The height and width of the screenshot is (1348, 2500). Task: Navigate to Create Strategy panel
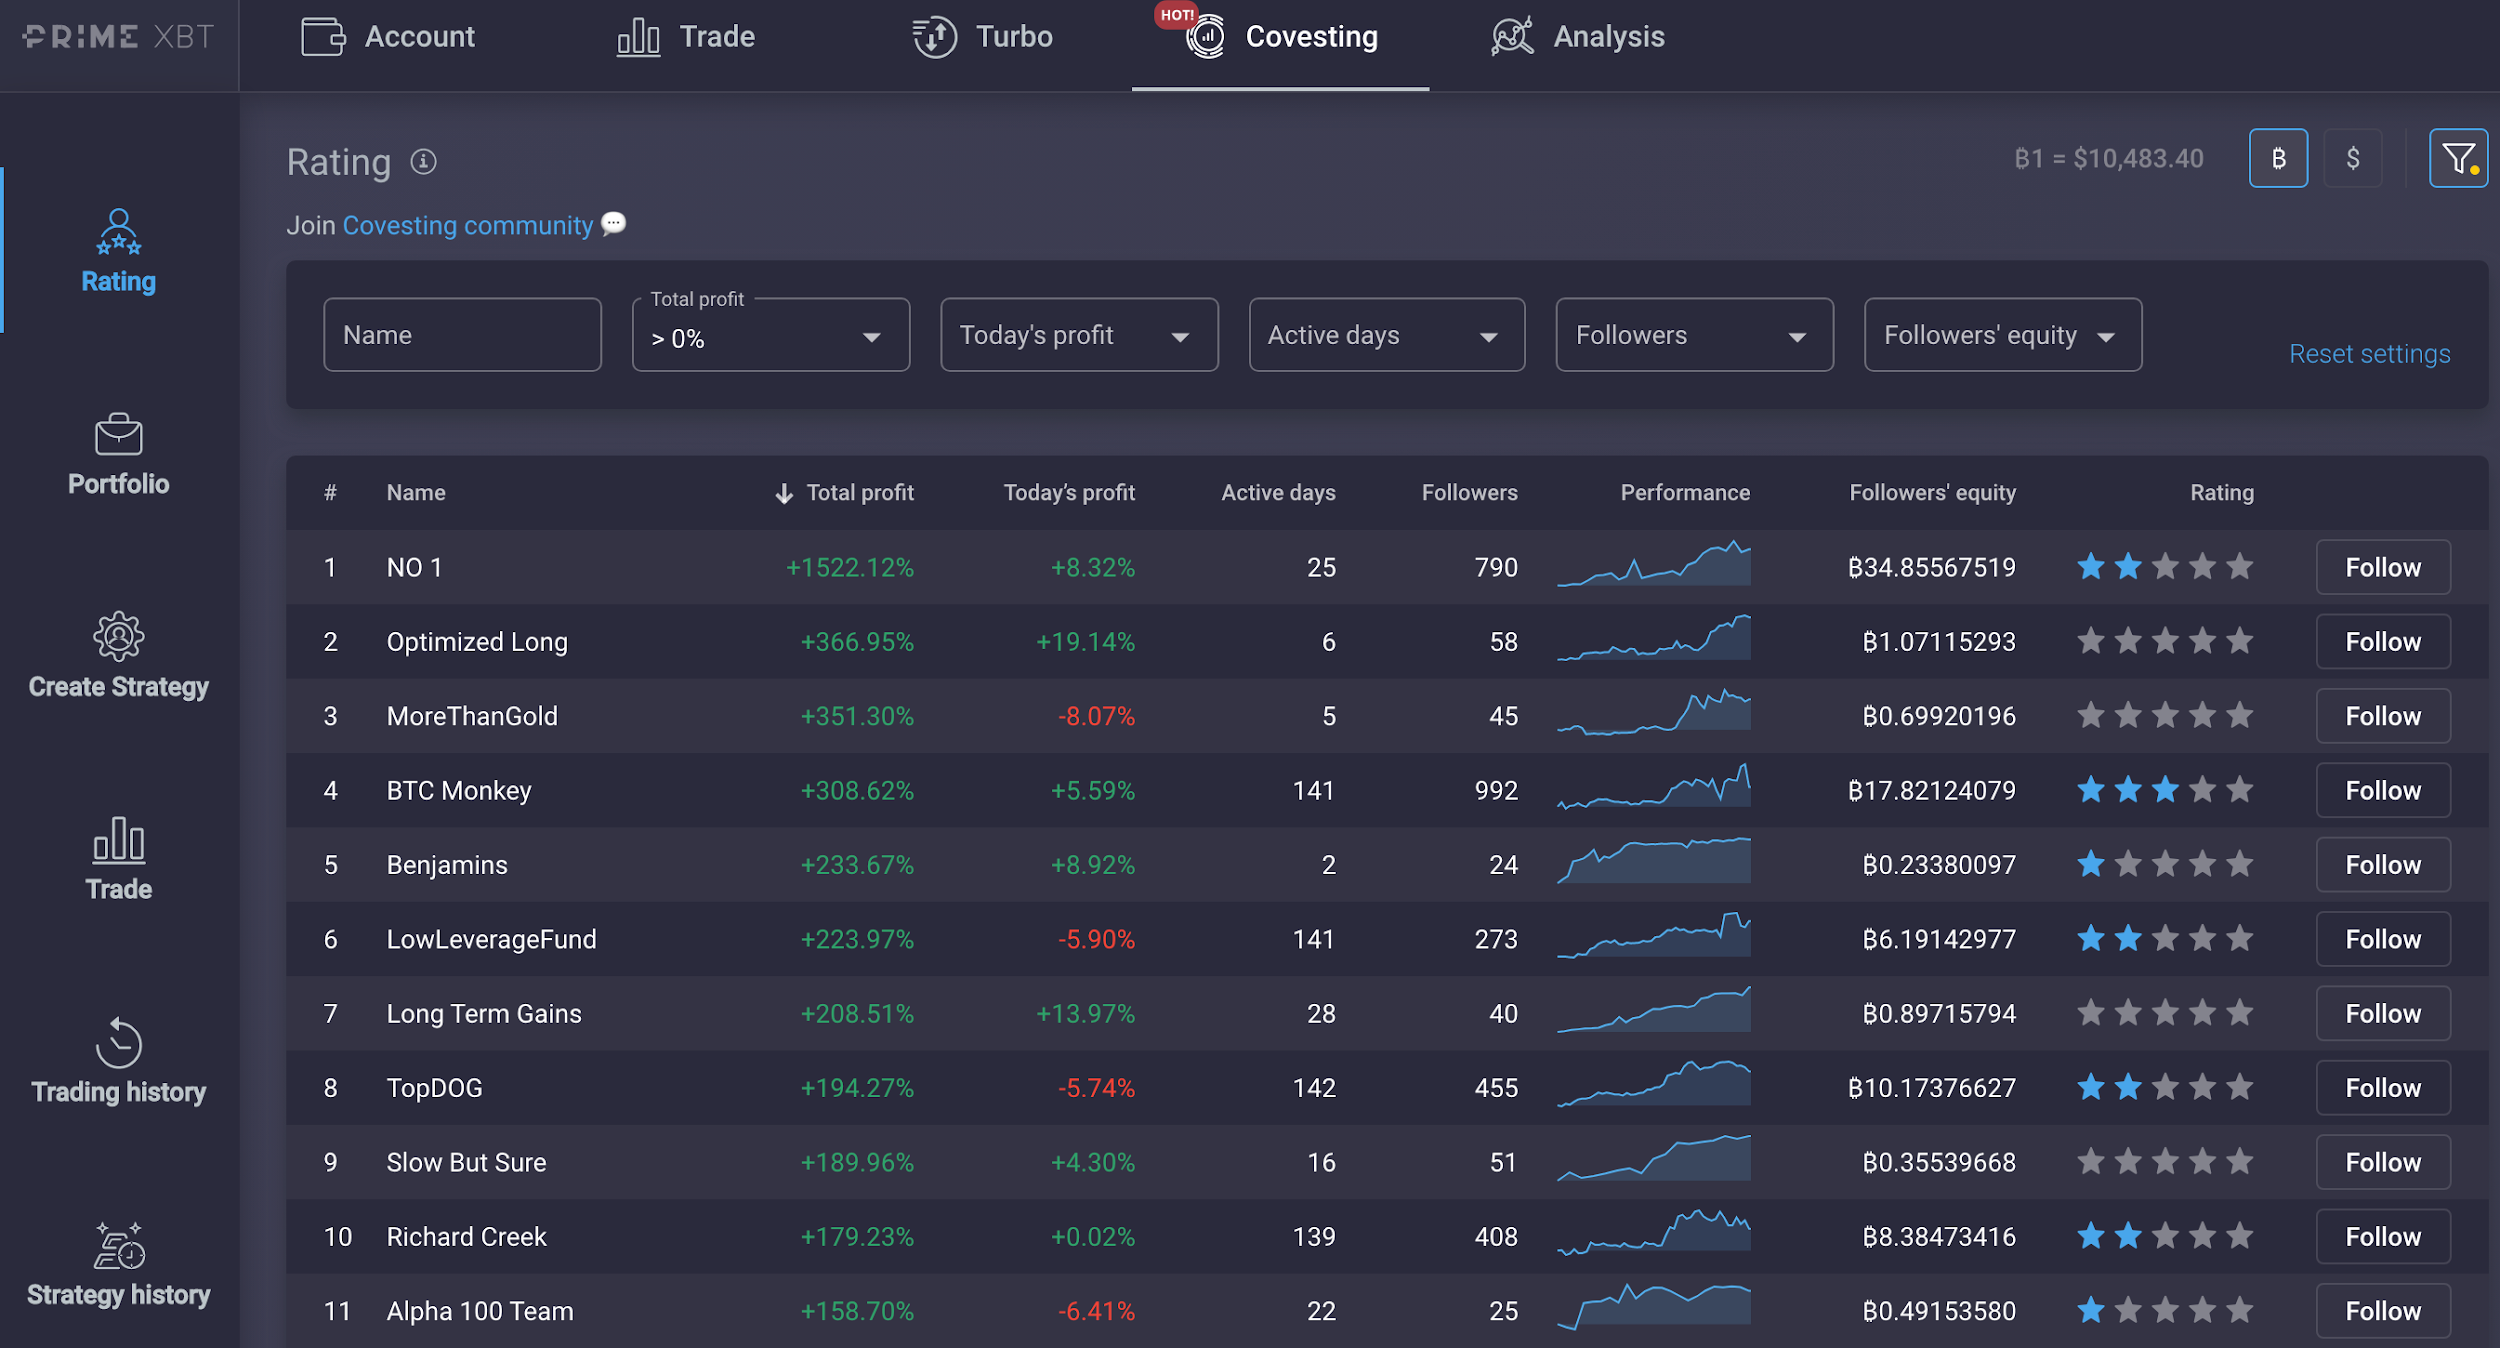118,656
